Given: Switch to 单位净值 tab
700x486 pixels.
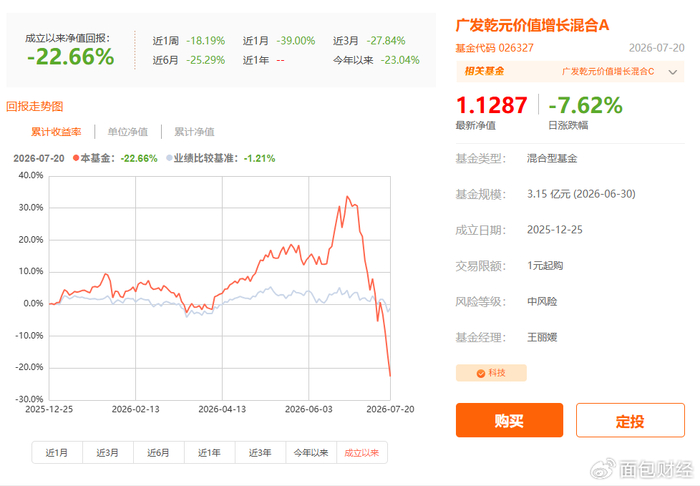Looking at the screenshot, I should (x=128, y=132).
